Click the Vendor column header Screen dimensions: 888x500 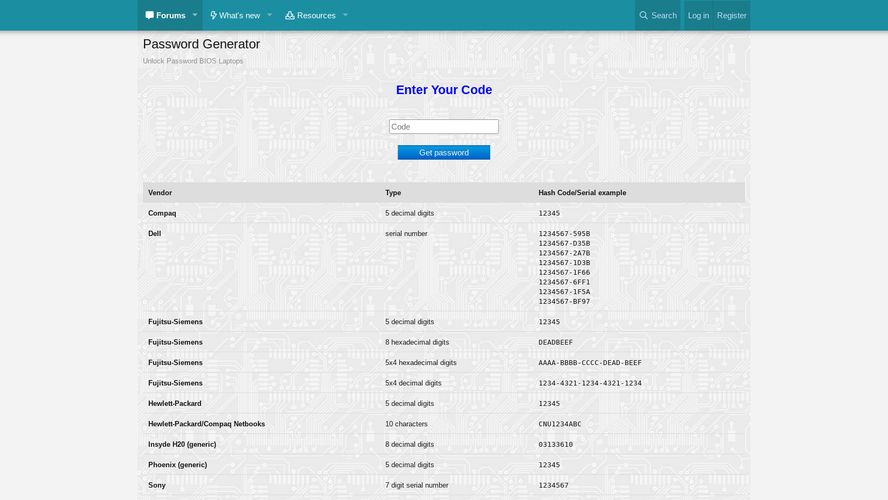pyautogui.click(x=160, y=193)
